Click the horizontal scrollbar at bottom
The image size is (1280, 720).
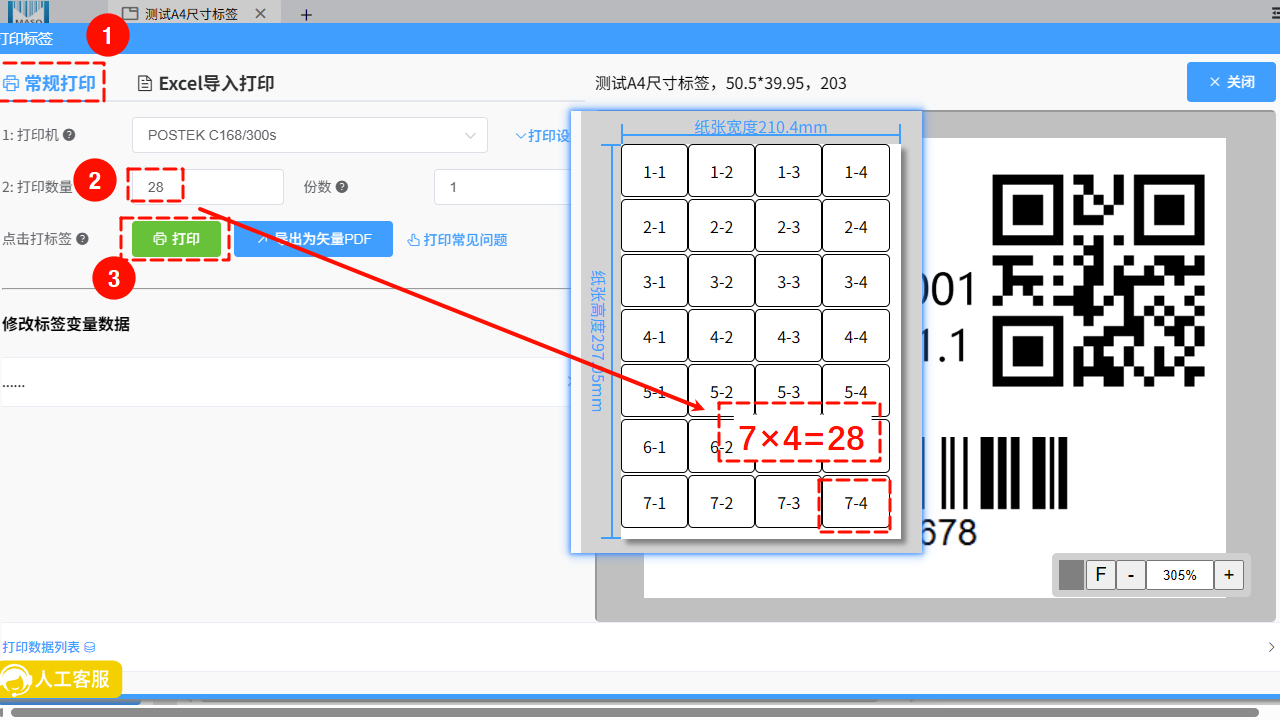[635, 712]
